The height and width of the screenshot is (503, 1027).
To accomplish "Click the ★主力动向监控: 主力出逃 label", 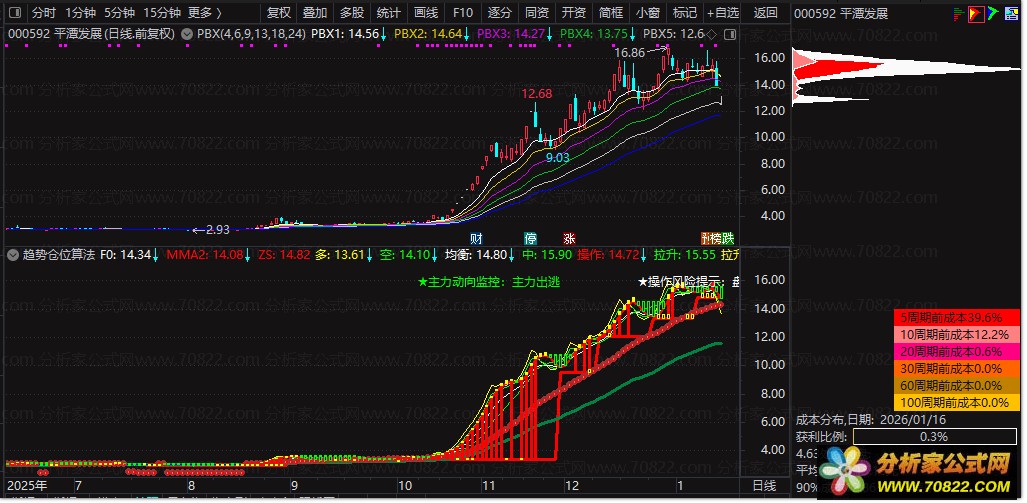I will point(489,282).
